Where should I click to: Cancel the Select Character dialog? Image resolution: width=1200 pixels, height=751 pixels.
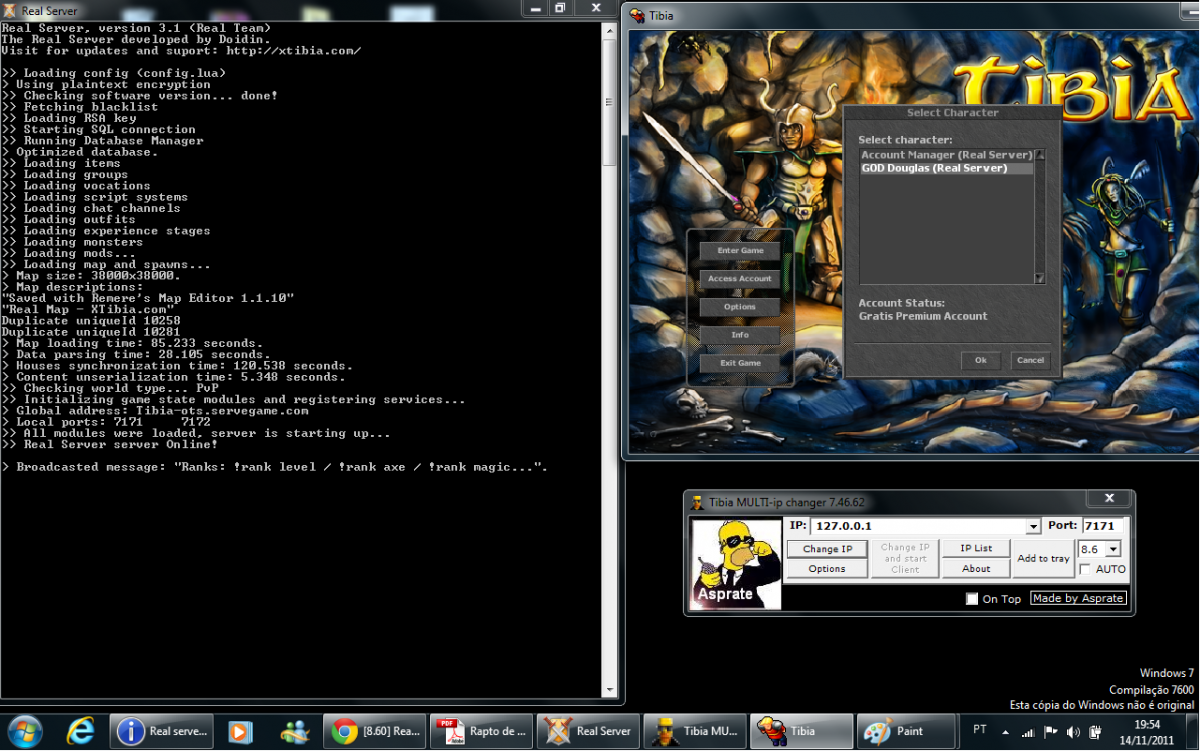tap(1030, 360)
